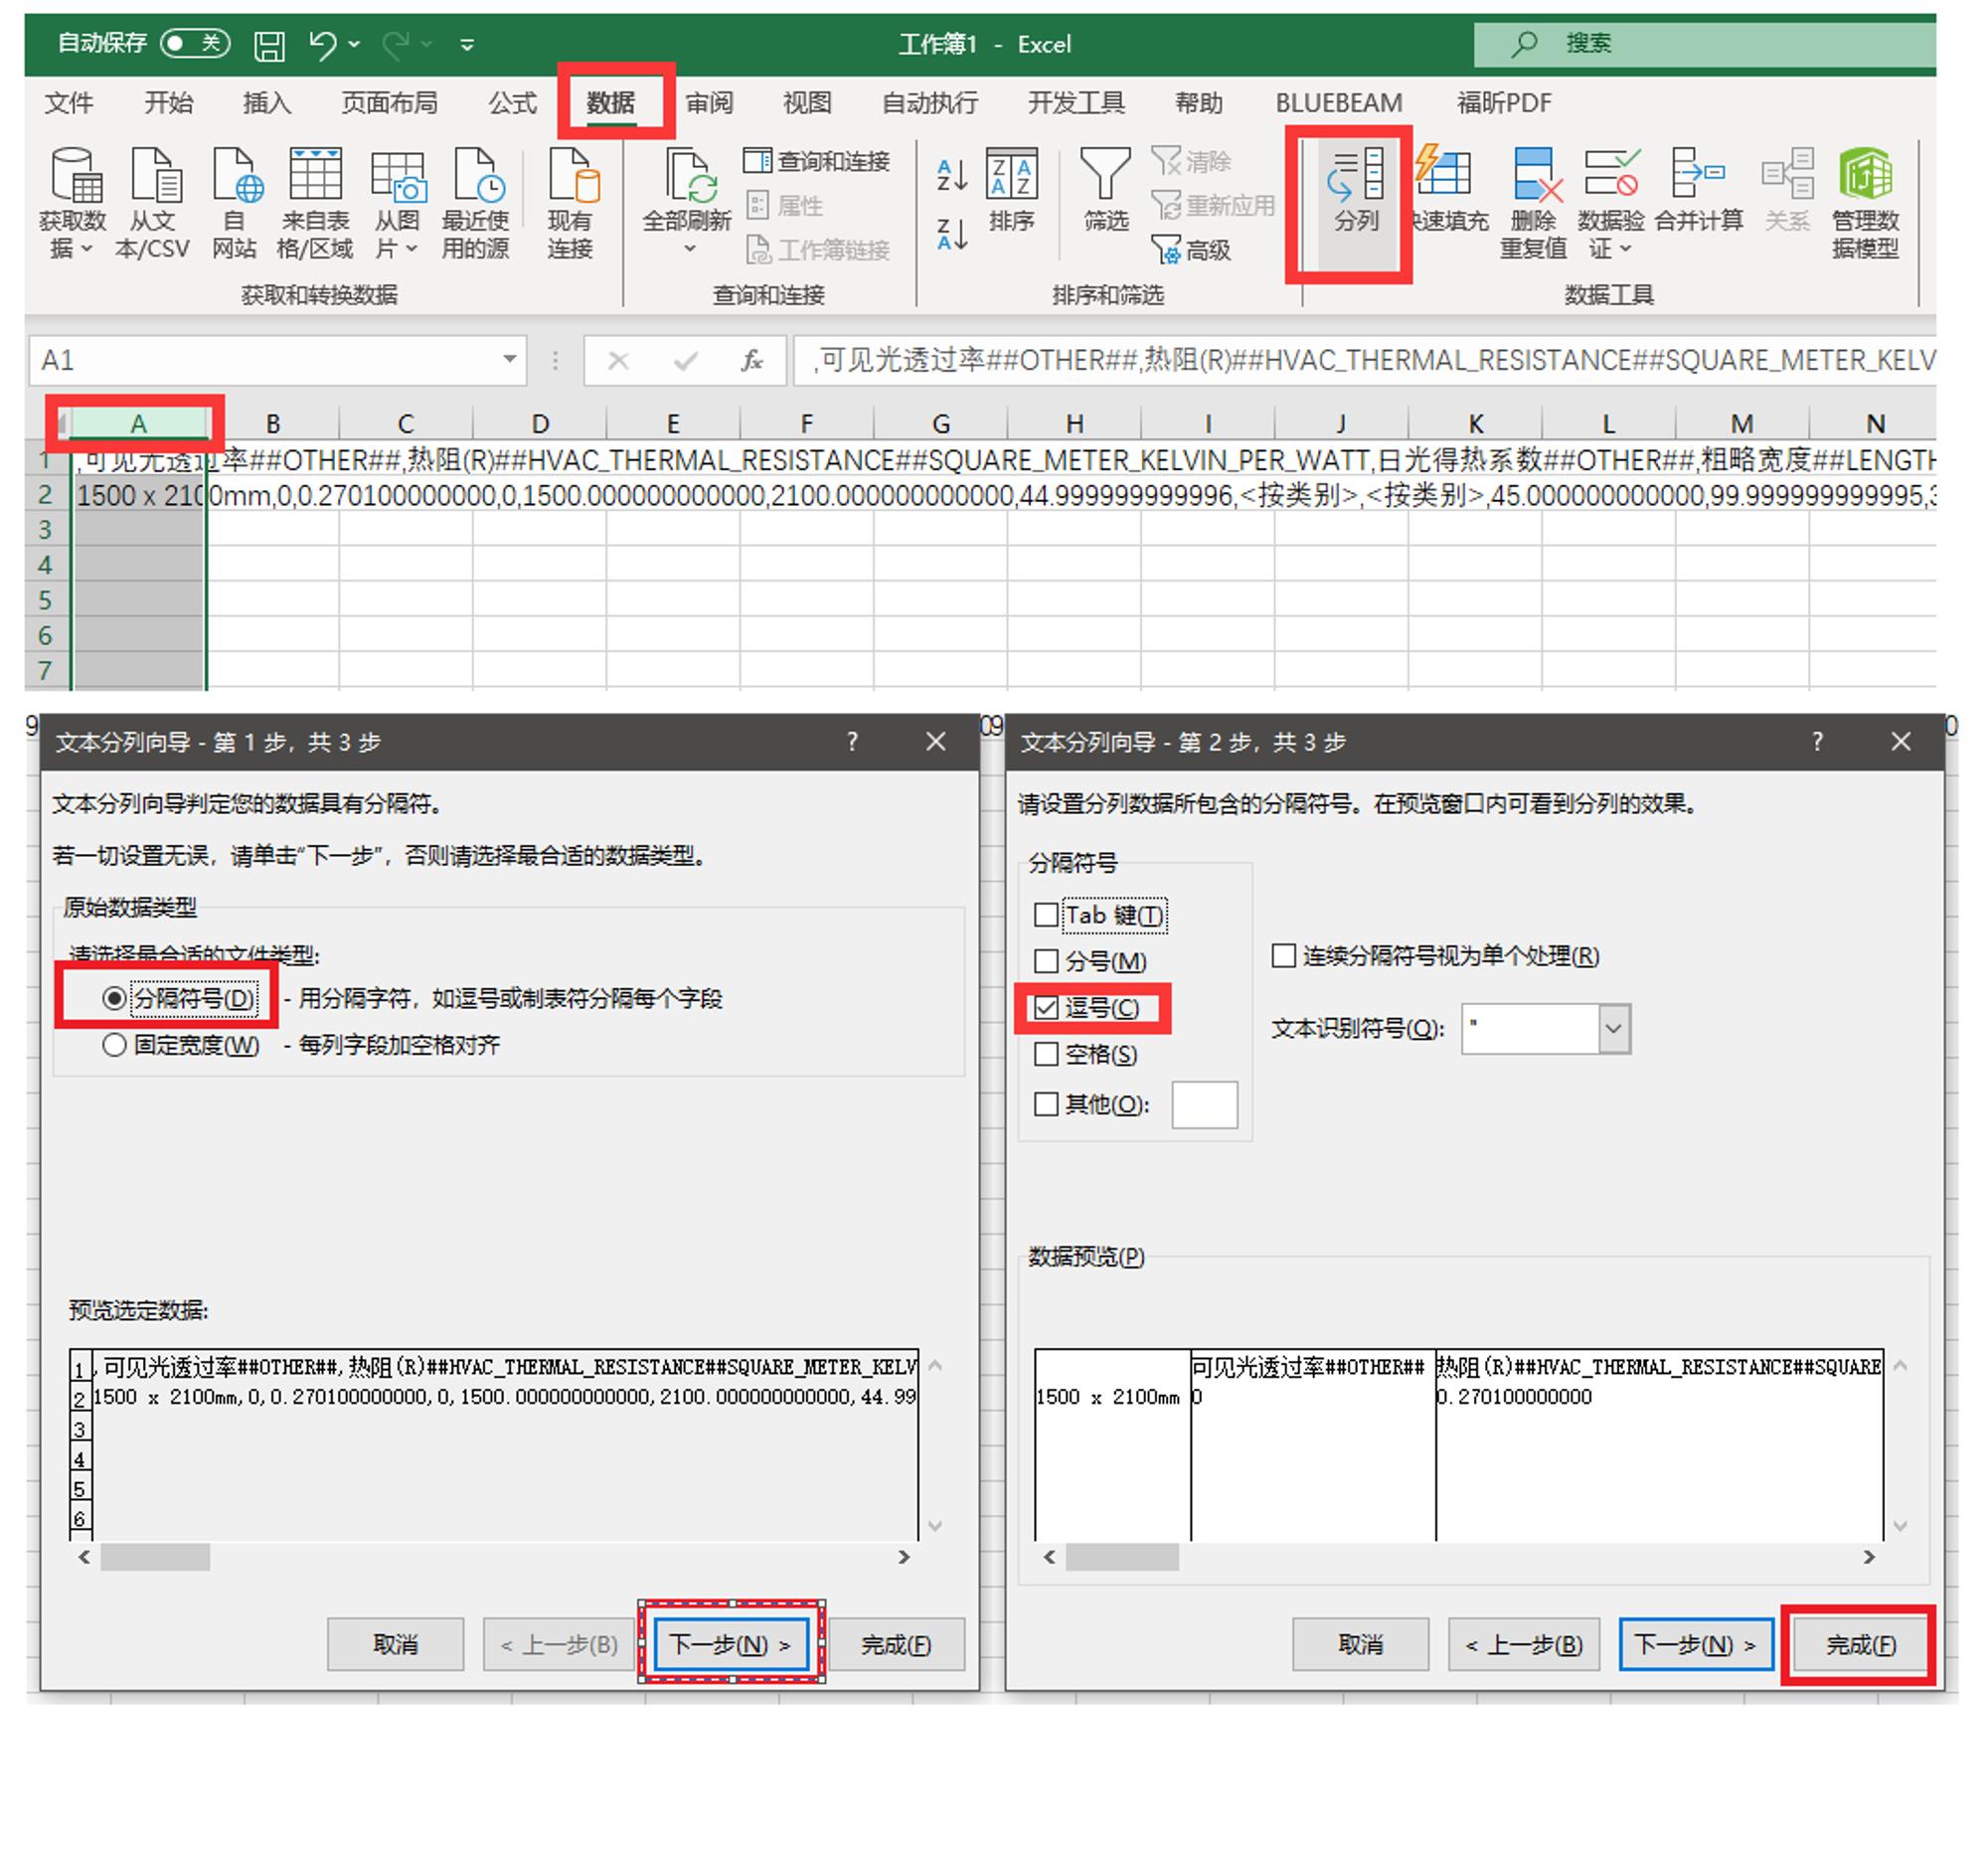The height and width of the screenshot is (1855, 1988).
Task: Open the Data (数据) ribbon tab
Action: coord(610,103)
